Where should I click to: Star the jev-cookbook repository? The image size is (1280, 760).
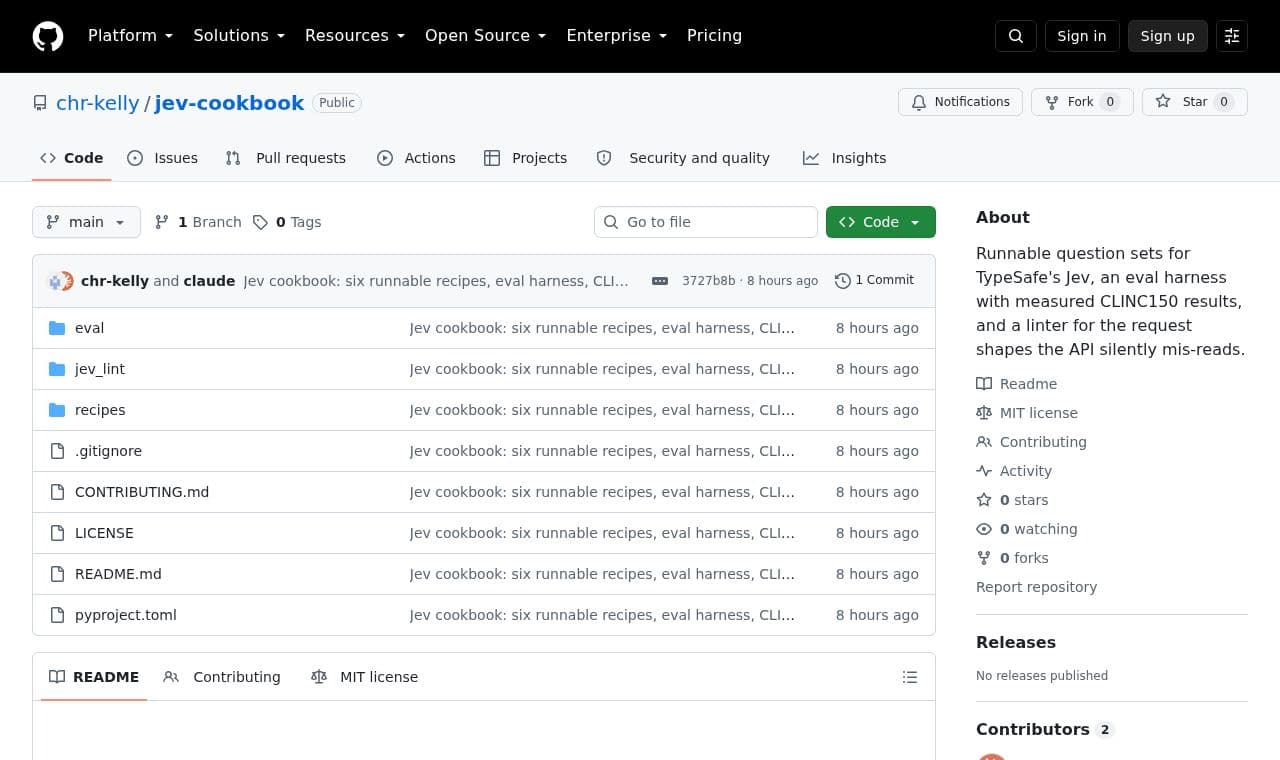tap(1195, 102)
